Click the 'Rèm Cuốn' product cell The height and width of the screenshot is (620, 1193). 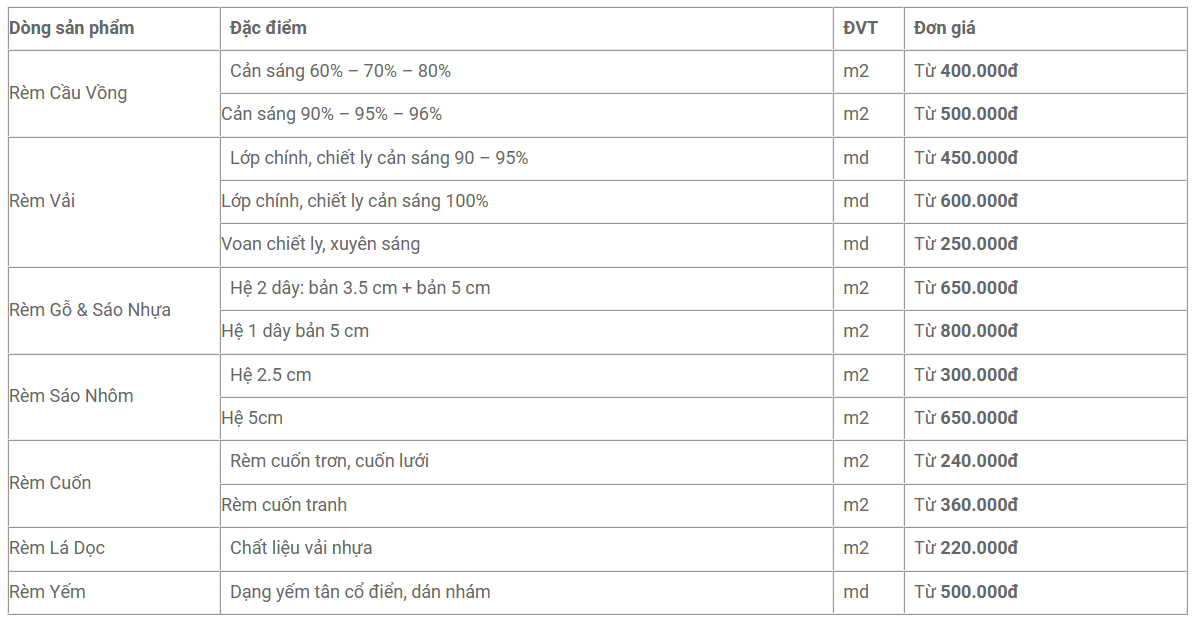point(50,483)
